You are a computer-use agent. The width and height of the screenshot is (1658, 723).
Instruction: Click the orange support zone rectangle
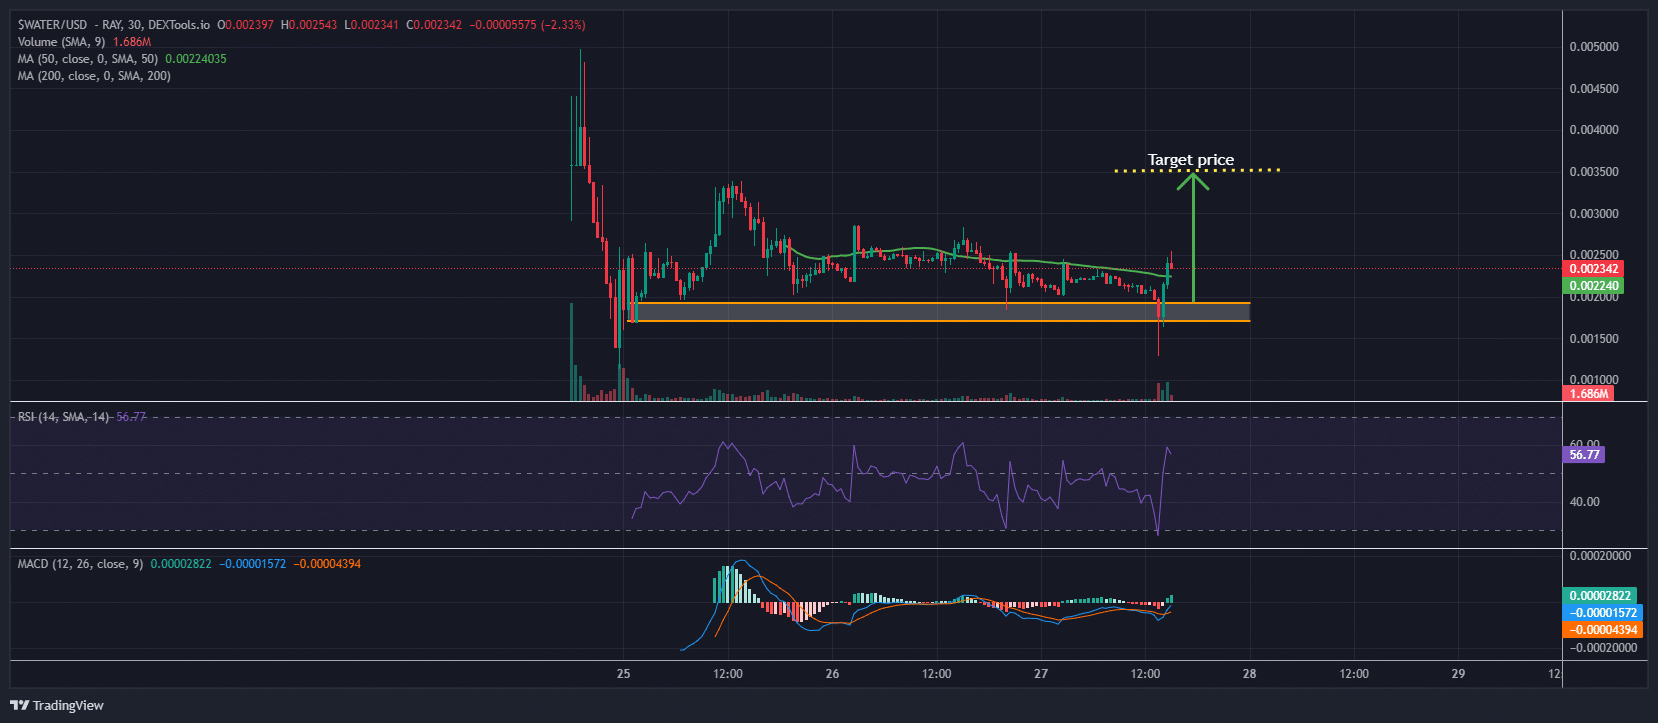940,312
